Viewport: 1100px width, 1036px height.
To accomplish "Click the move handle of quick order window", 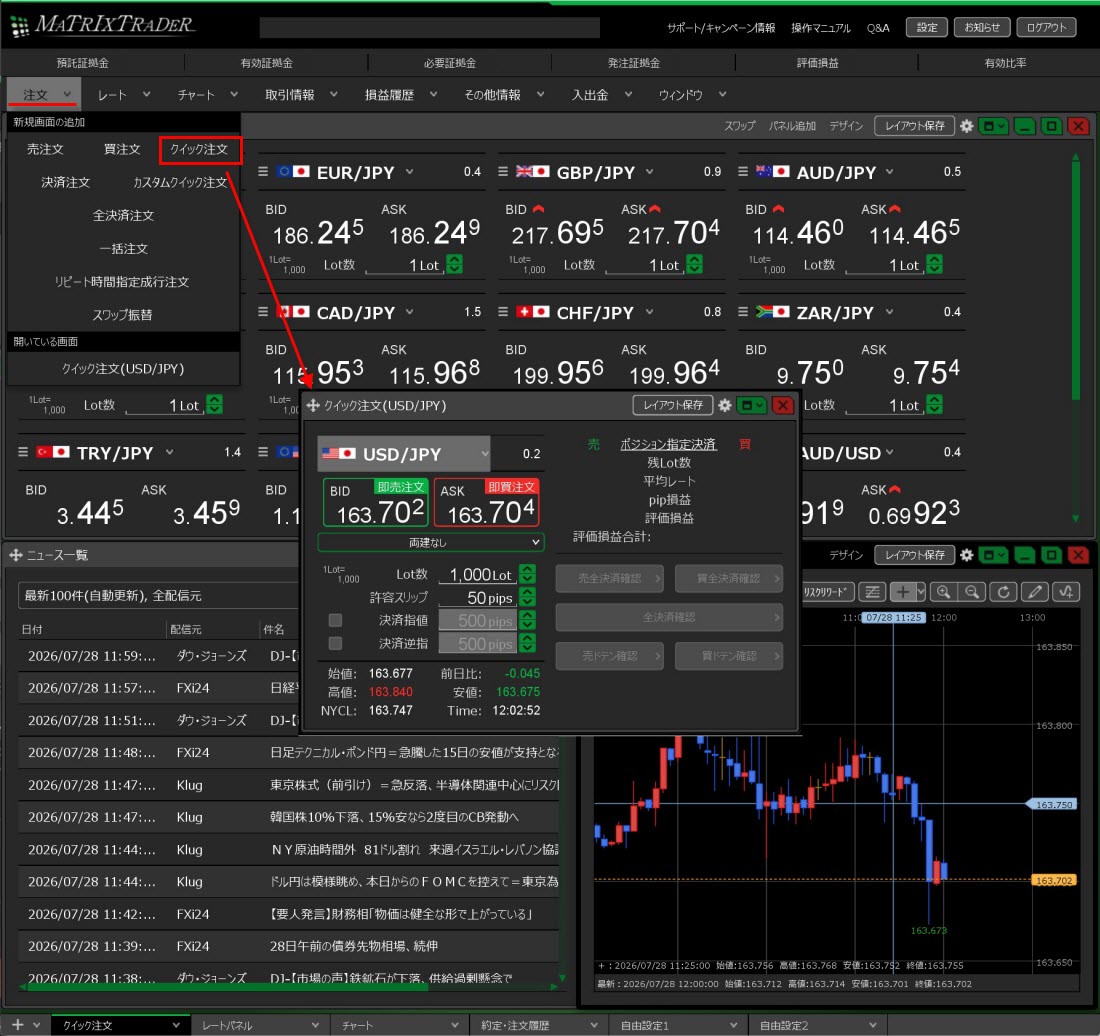I will pos(313,405).
